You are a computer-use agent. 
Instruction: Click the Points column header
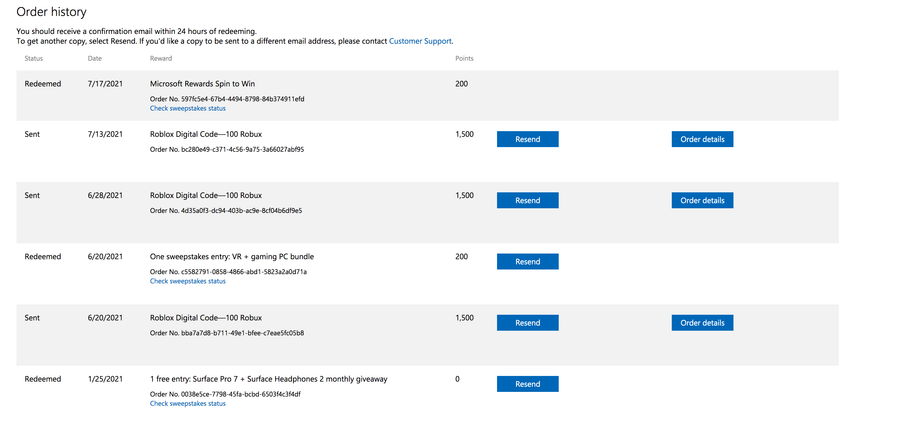coord(464,59)
